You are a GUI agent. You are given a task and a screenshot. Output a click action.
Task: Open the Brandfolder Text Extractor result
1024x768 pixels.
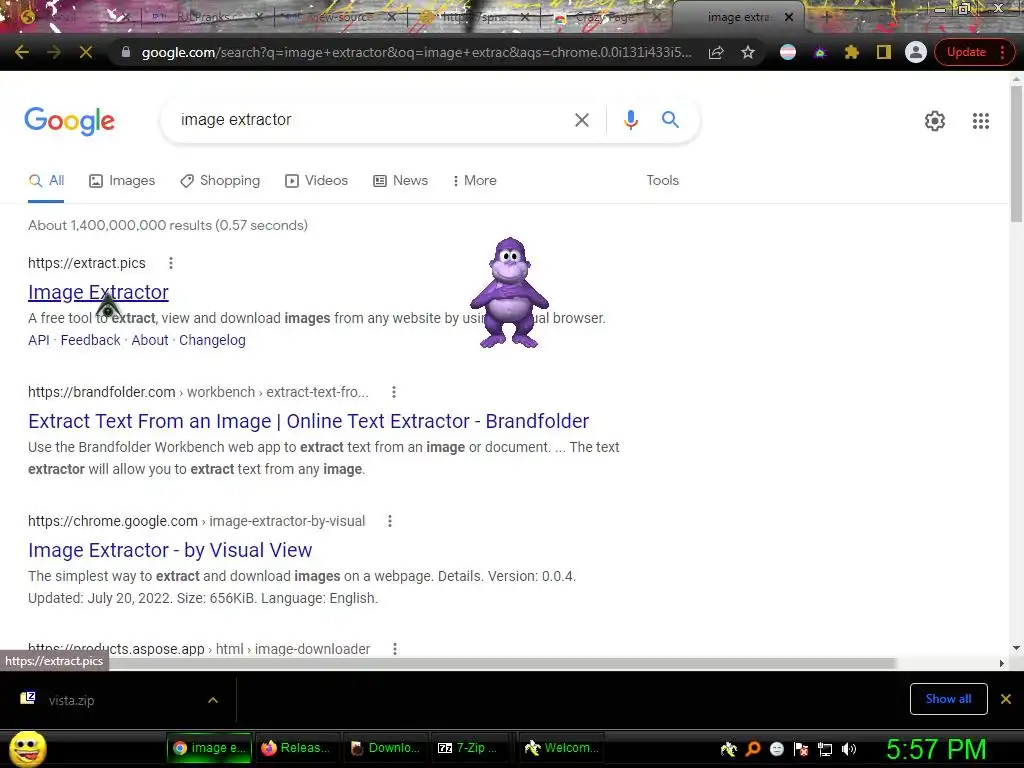tap(308, 421)
